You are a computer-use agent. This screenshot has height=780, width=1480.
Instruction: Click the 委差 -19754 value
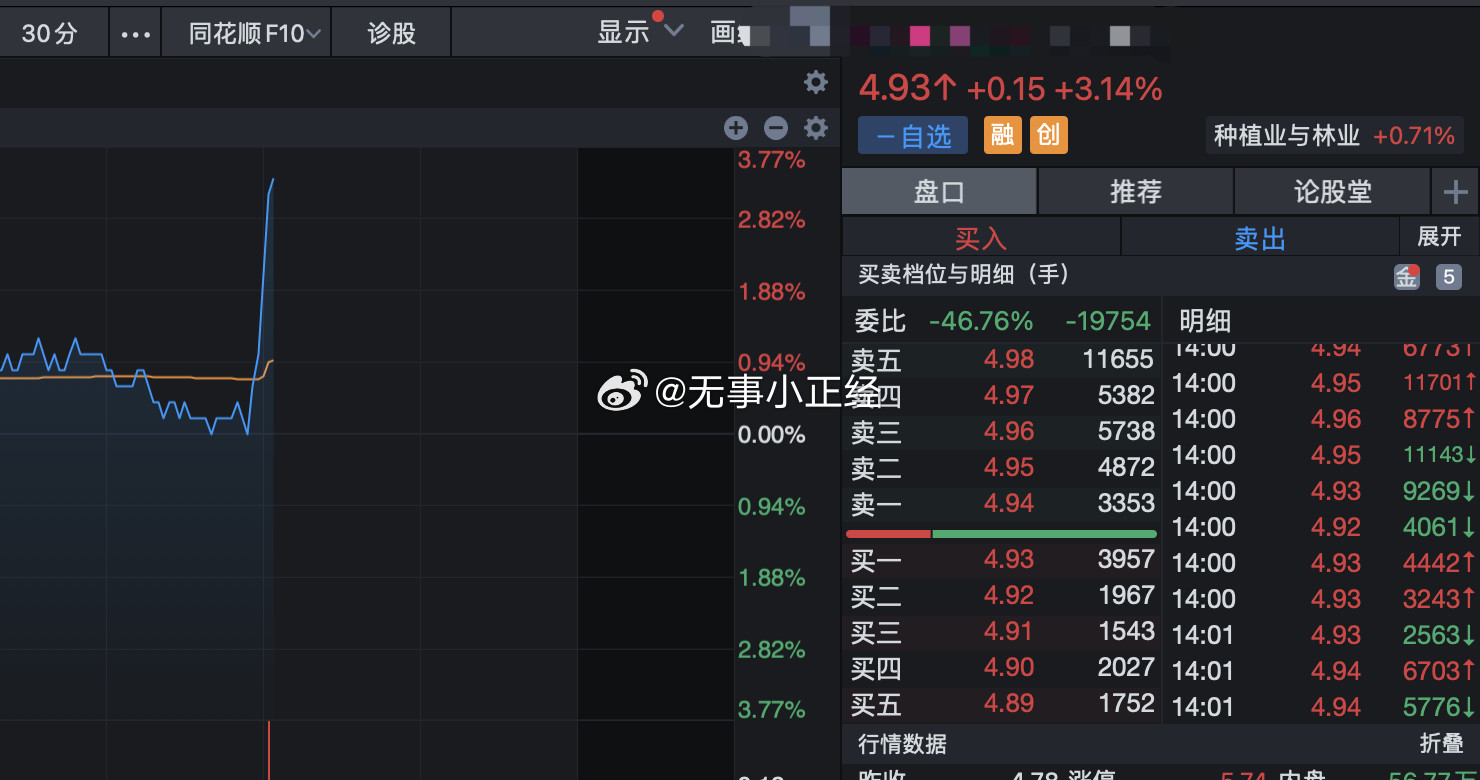pos(1108,321)
